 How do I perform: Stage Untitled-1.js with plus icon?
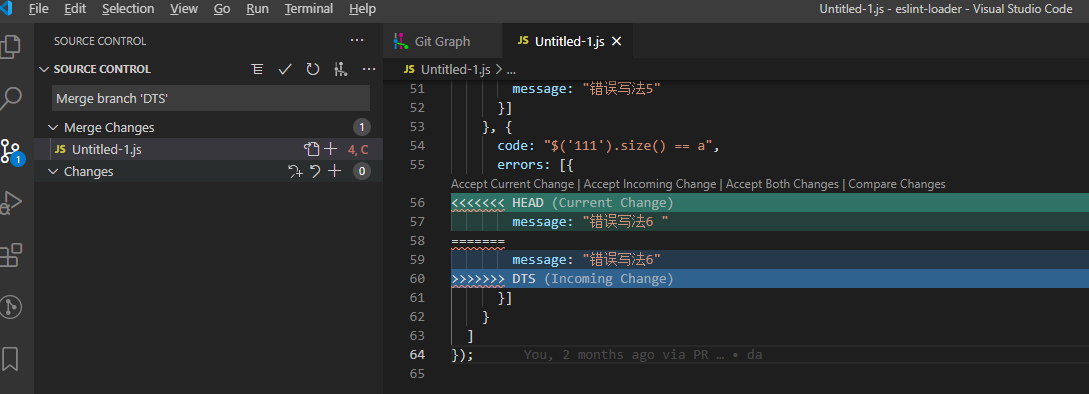[331, 149]
